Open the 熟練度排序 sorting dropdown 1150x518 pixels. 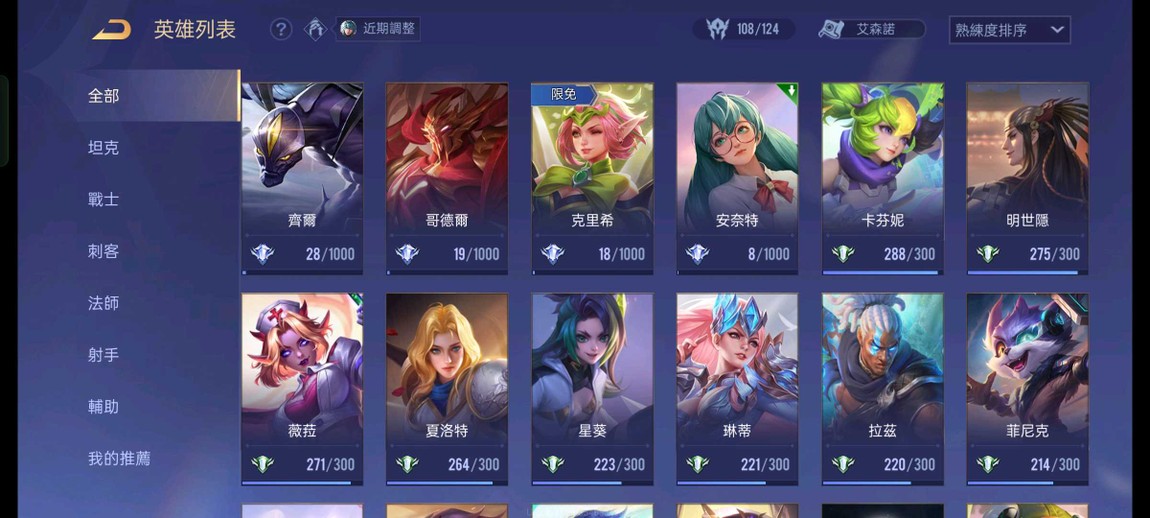[x=1009, y=30]
